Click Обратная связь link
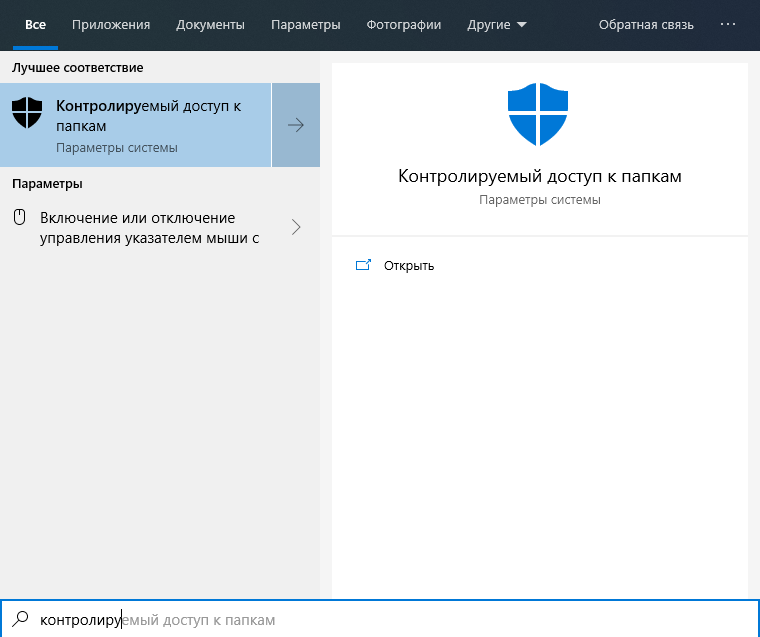The height and width of the screenshot is (637, 760). pos(646,25)
